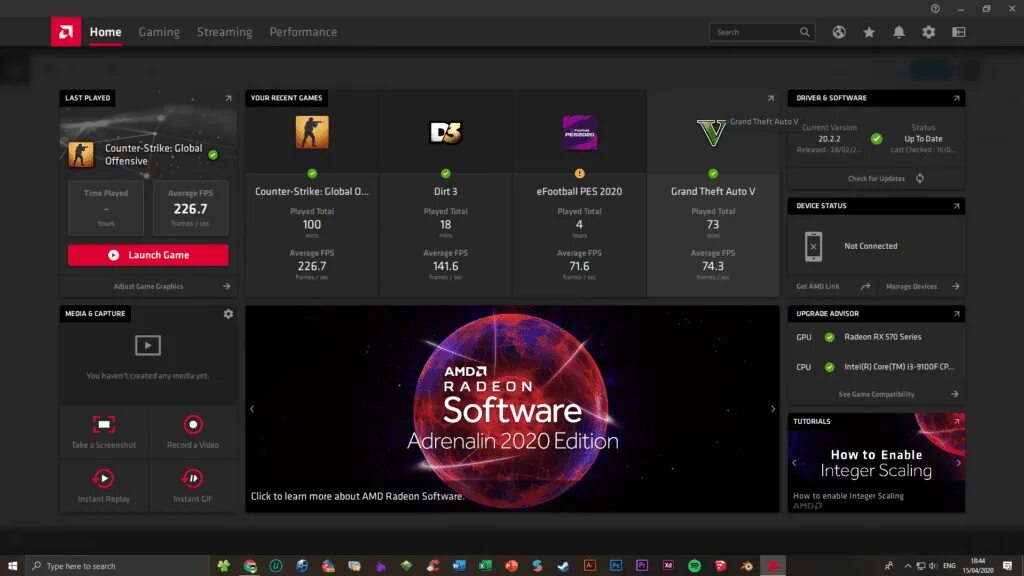
Task: Click the AMD logo icon
Action: click(x=66, y=31)
